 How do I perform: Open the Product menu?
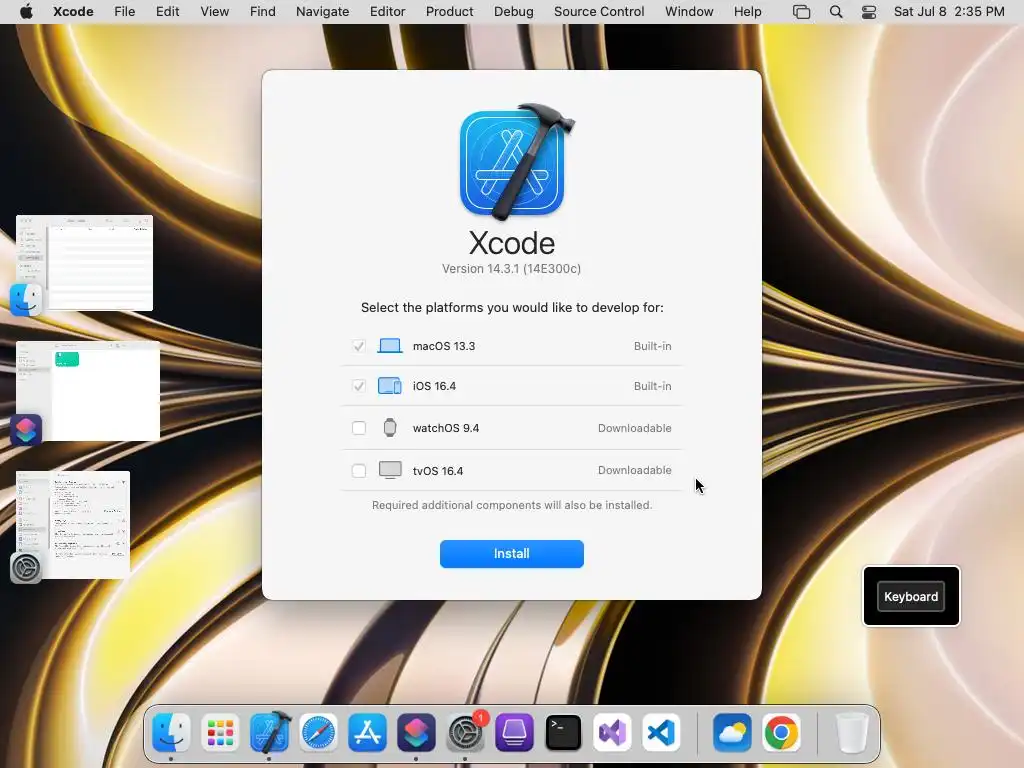(x=449, y=11)
